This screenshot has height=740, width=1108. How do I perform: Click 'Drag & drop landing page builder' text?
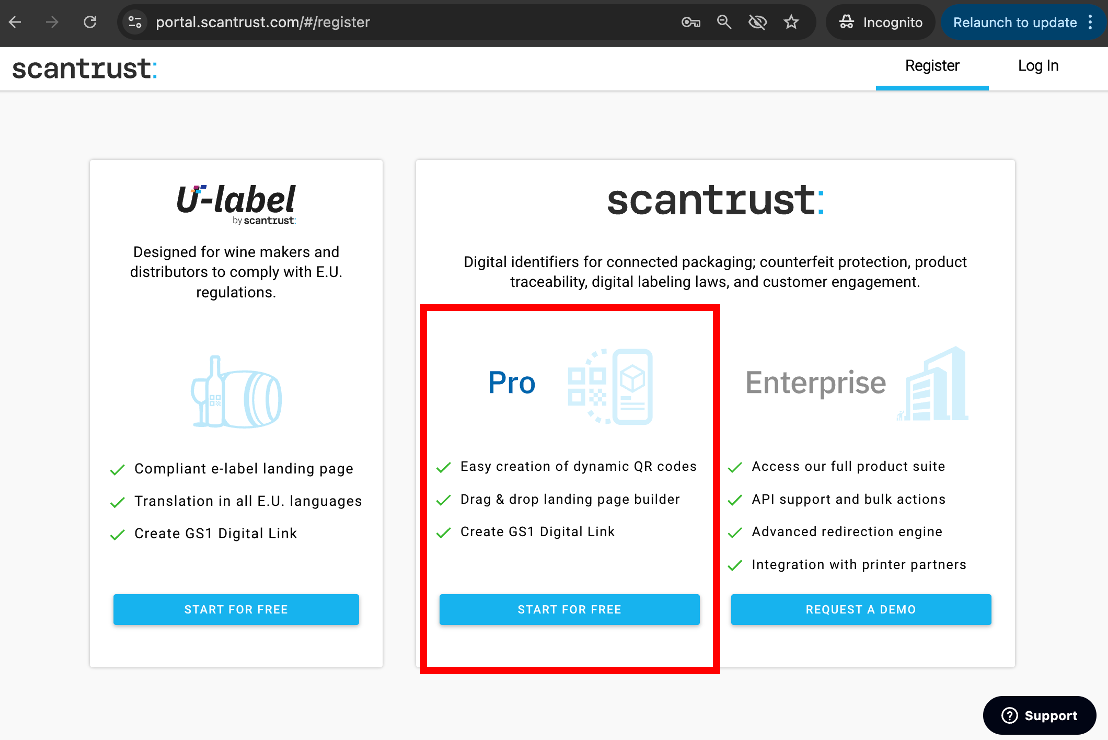pyautogui.click(x=570, y=499)
